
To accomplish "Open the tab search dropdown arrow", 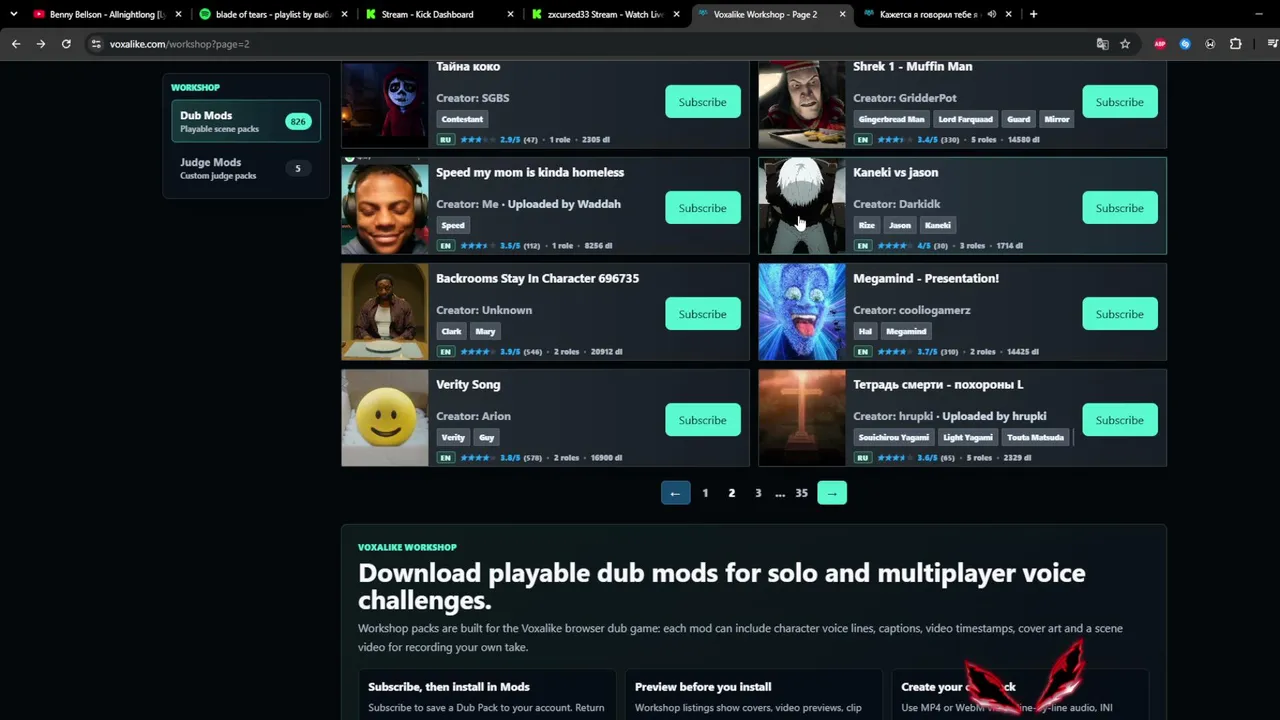I will pos(13,14).
